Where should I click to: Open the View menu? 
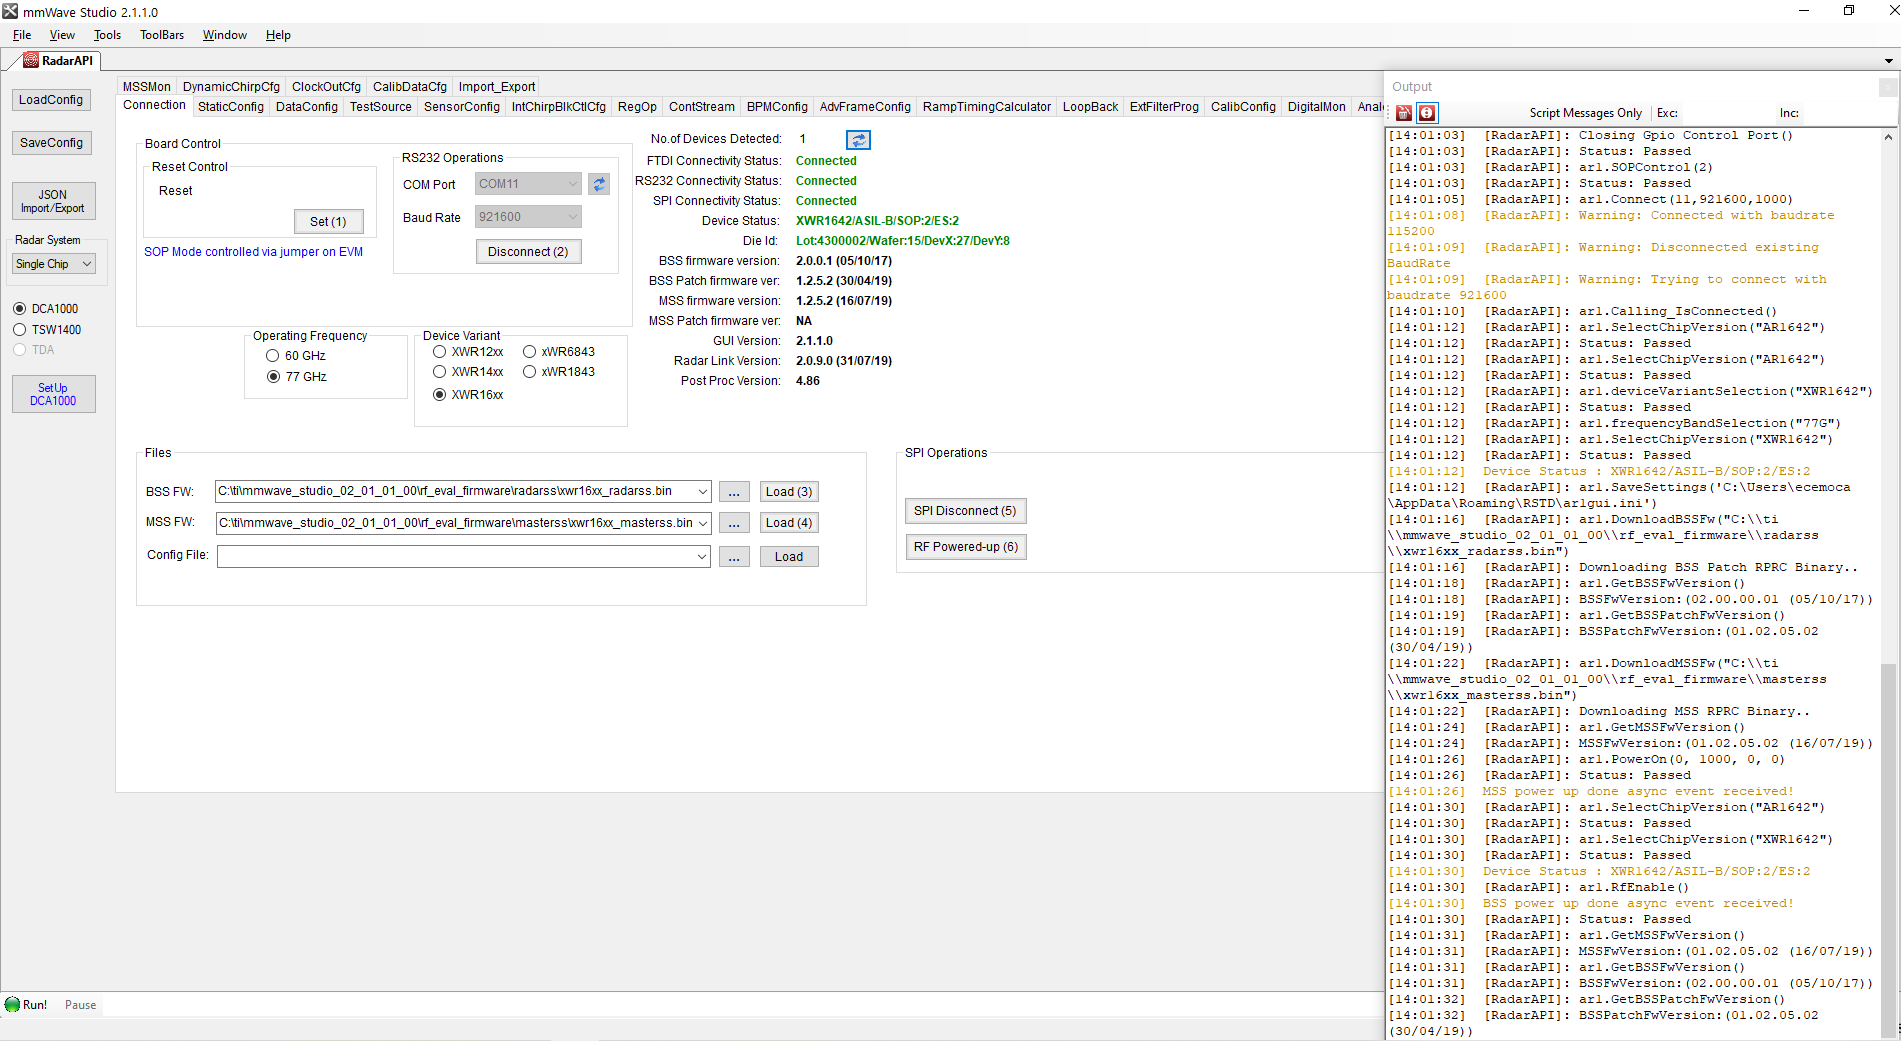62,35
